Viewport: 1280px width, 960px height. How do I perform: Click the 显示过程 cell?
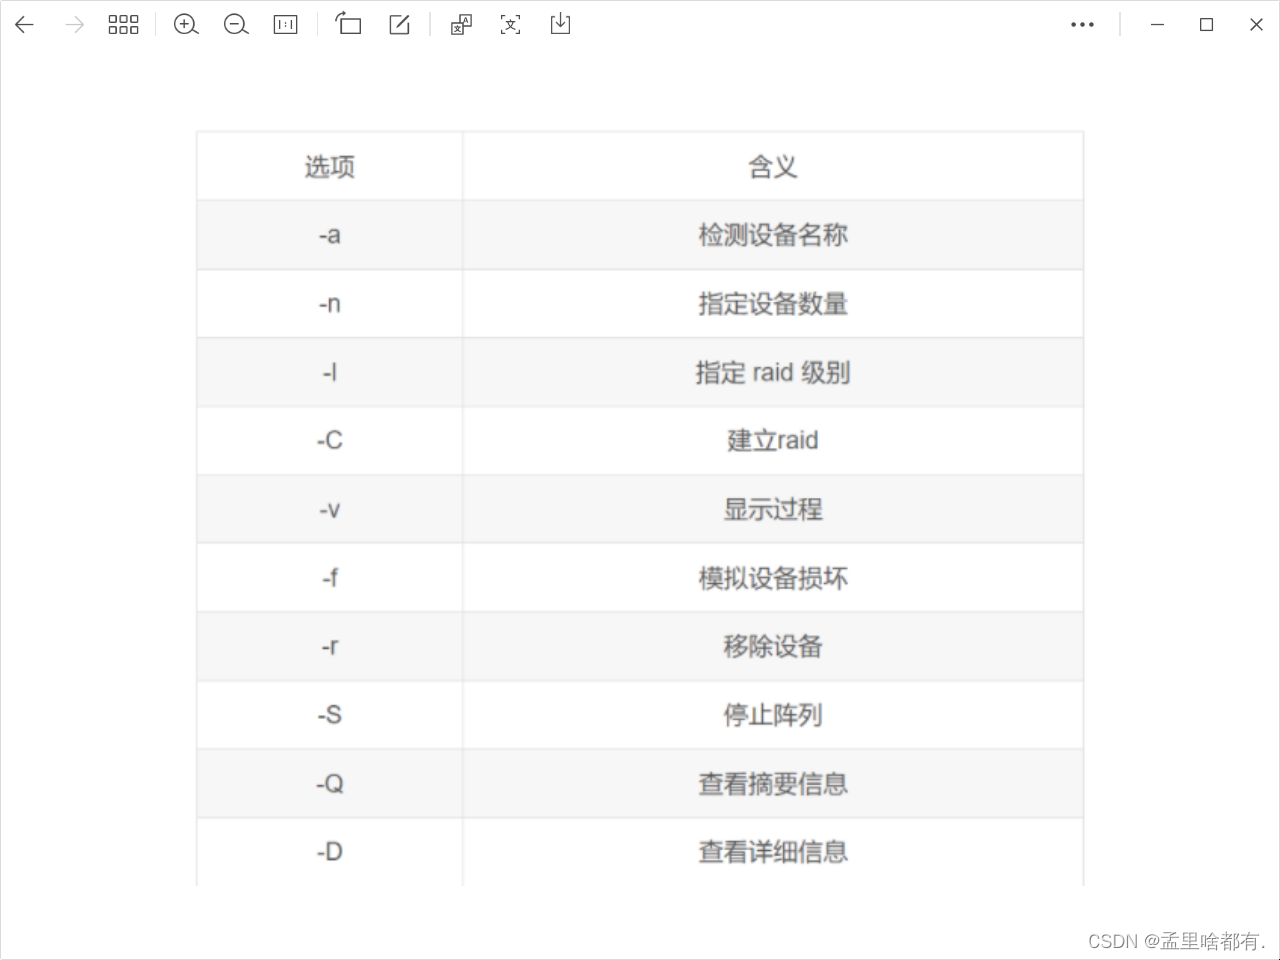point(773,509)
